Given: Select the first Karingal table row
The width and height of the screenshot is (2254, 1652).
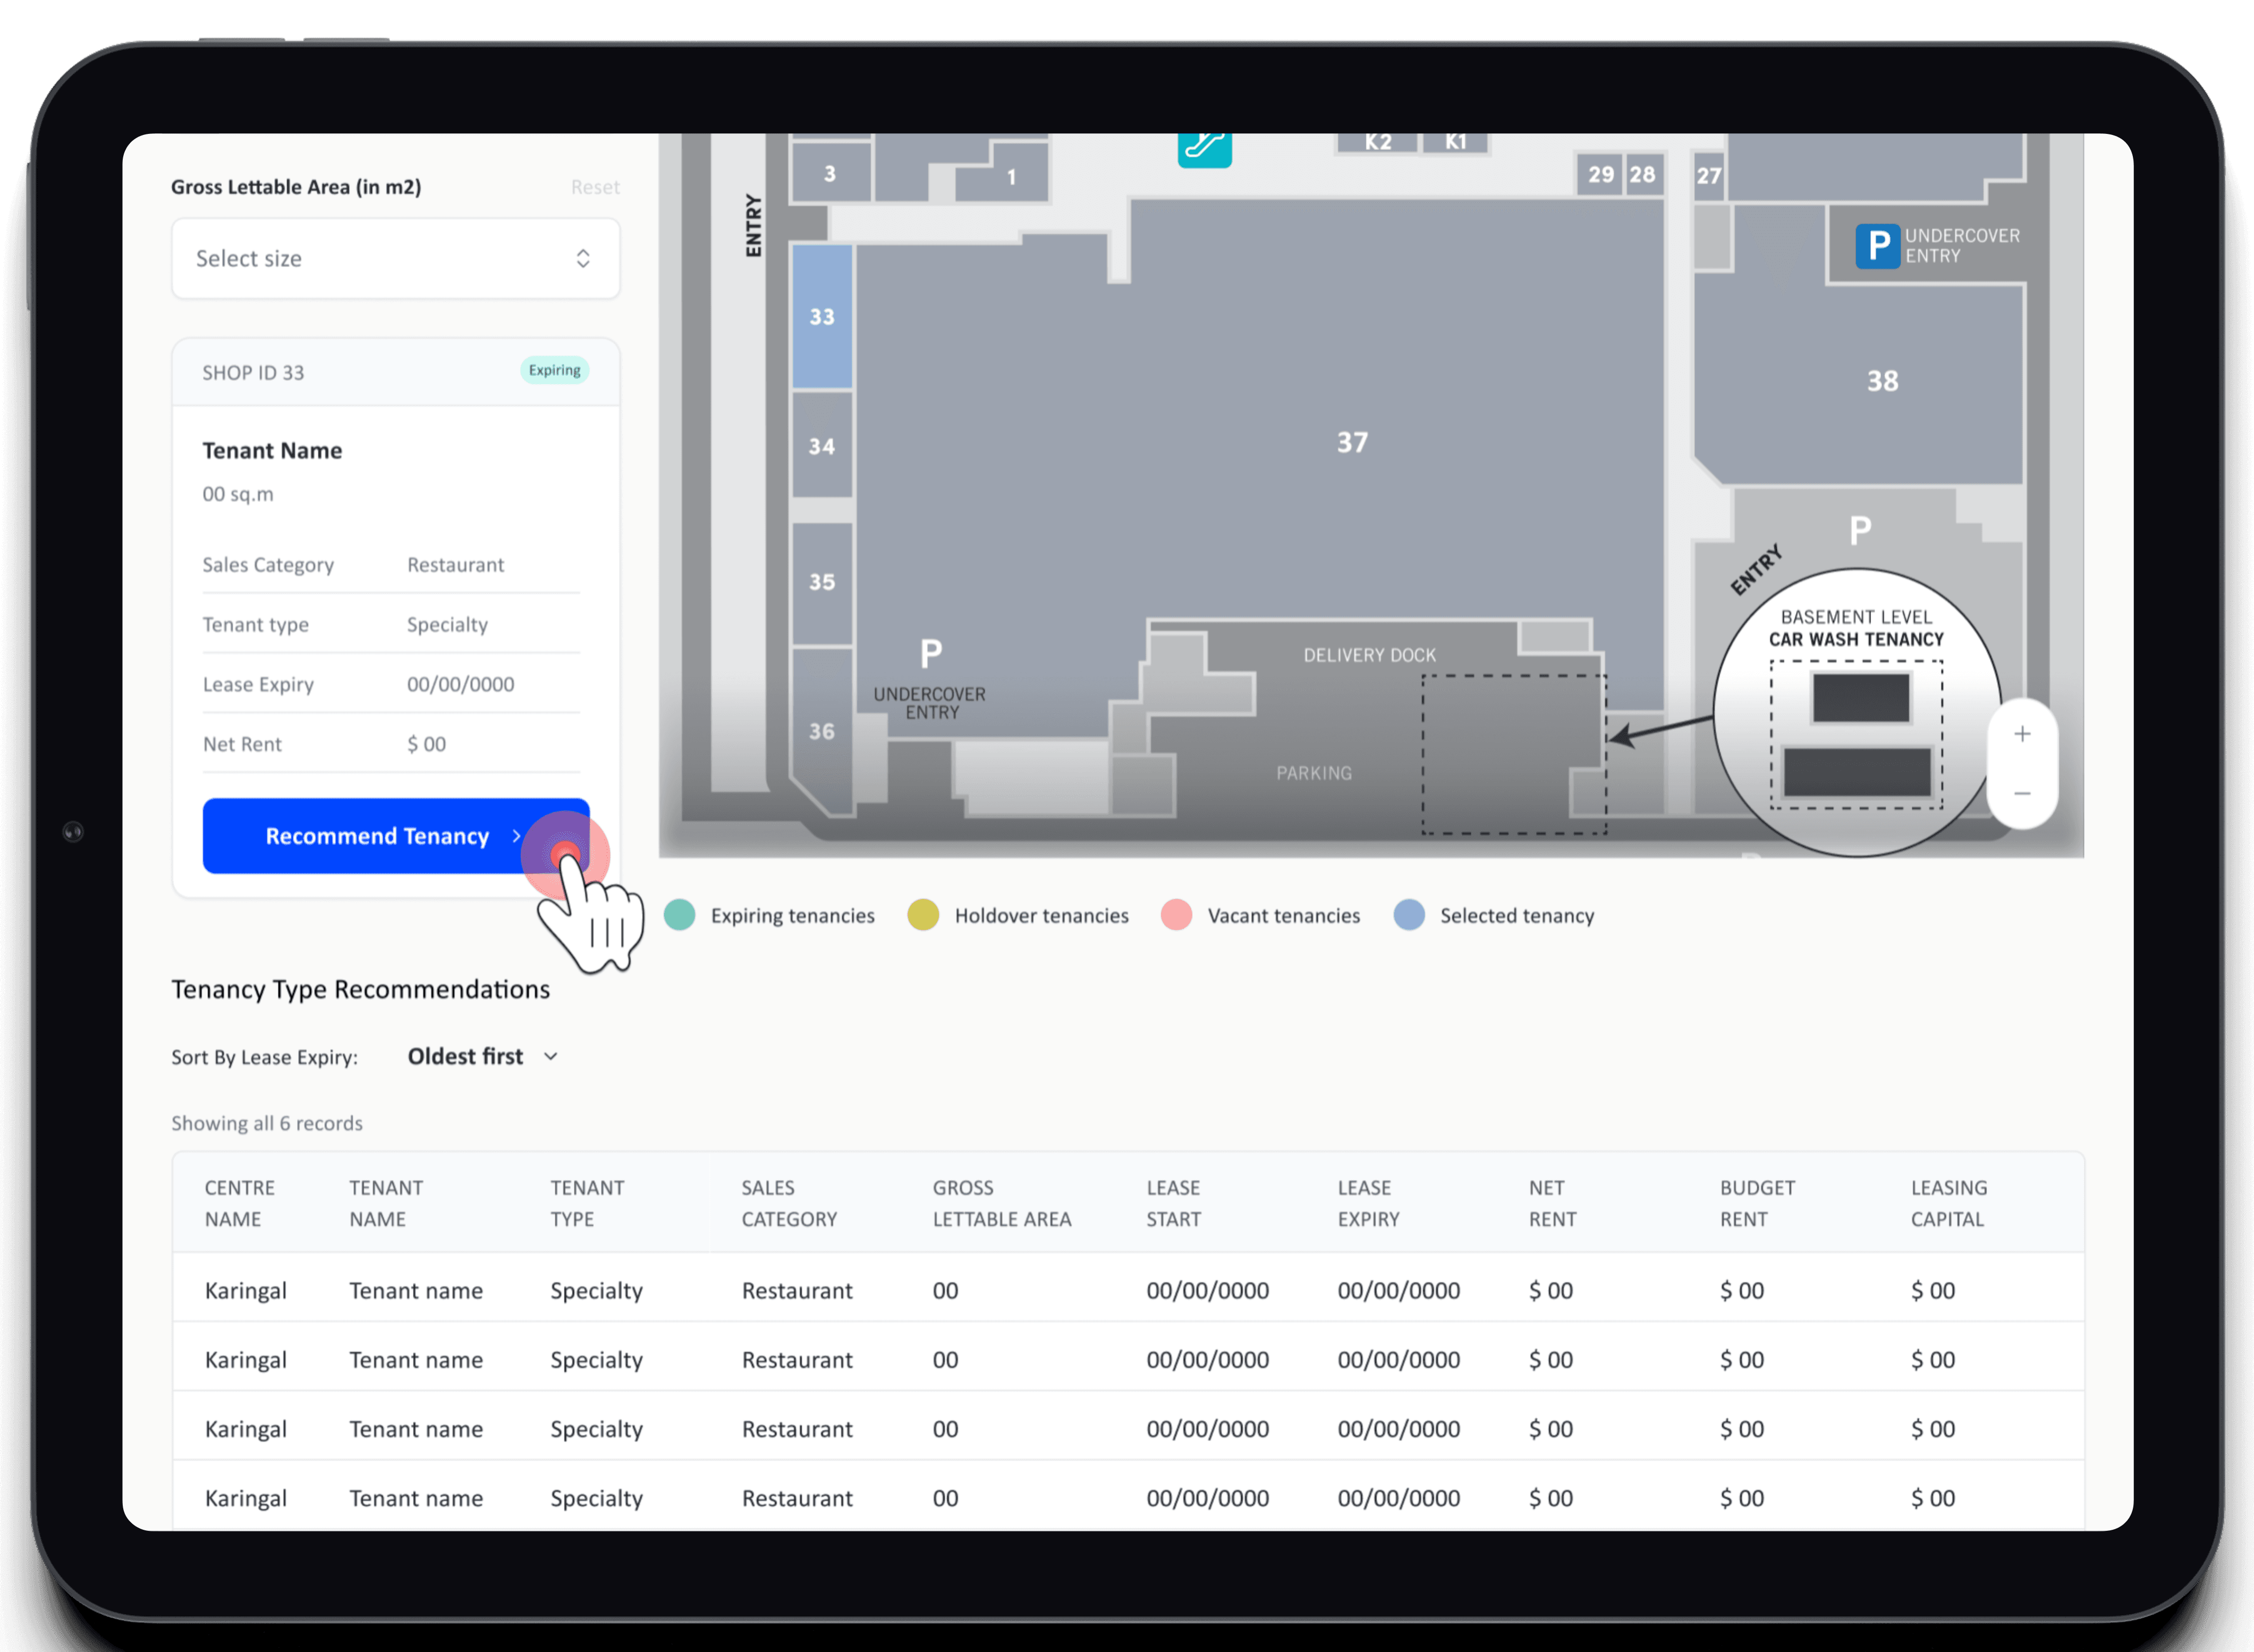Looking at the screenshot, I should tap(1127, 1290).
